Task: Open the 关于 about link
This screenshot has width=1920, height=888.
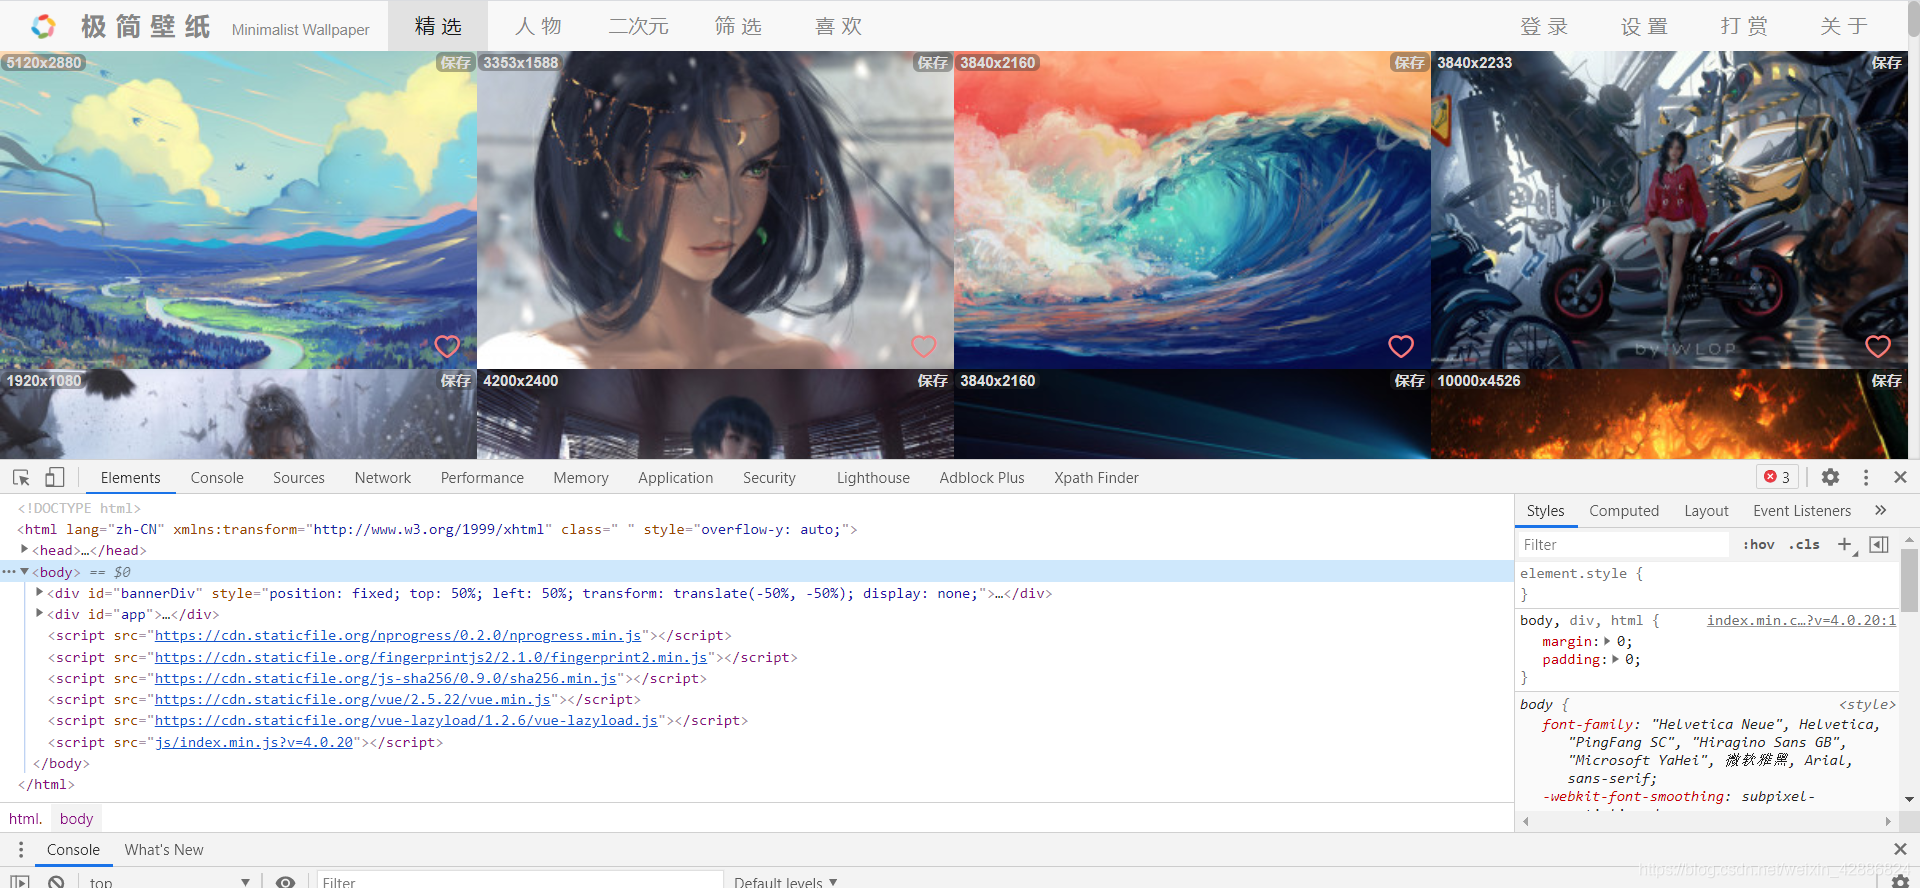Action: [x=1845, y=26]
